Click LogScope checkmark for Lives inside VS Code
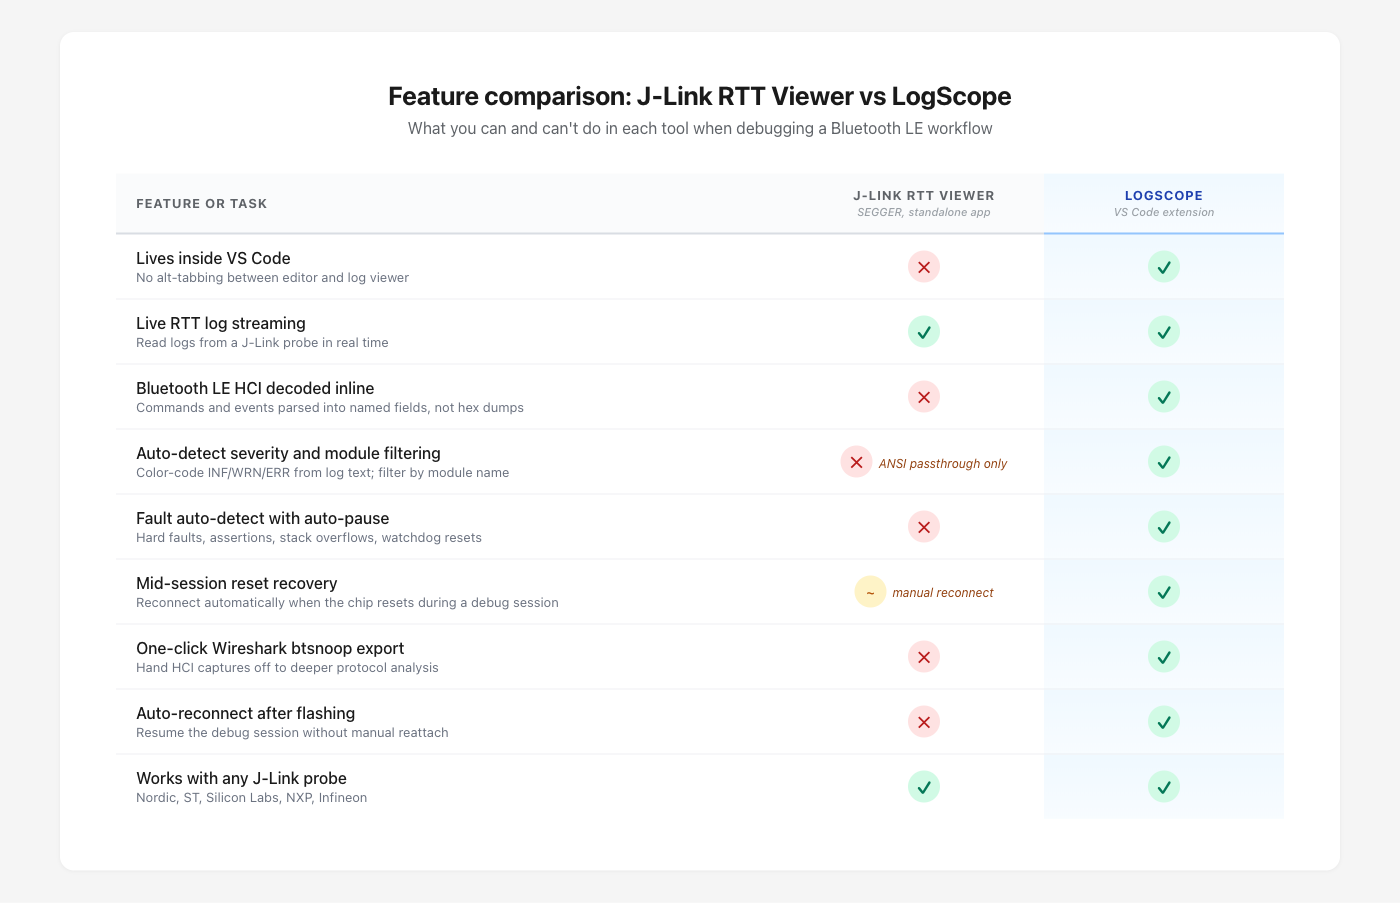The image size is (1400, 903). point(1164,267)
